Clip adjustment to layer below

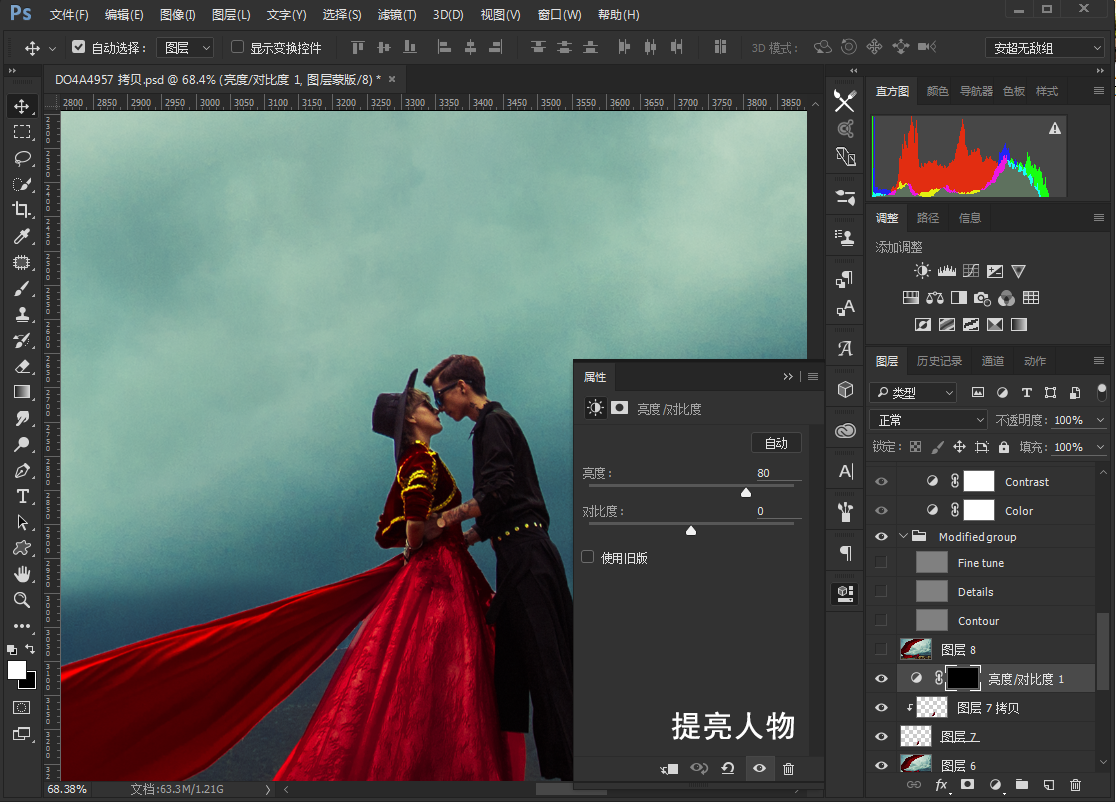(669, 768)
